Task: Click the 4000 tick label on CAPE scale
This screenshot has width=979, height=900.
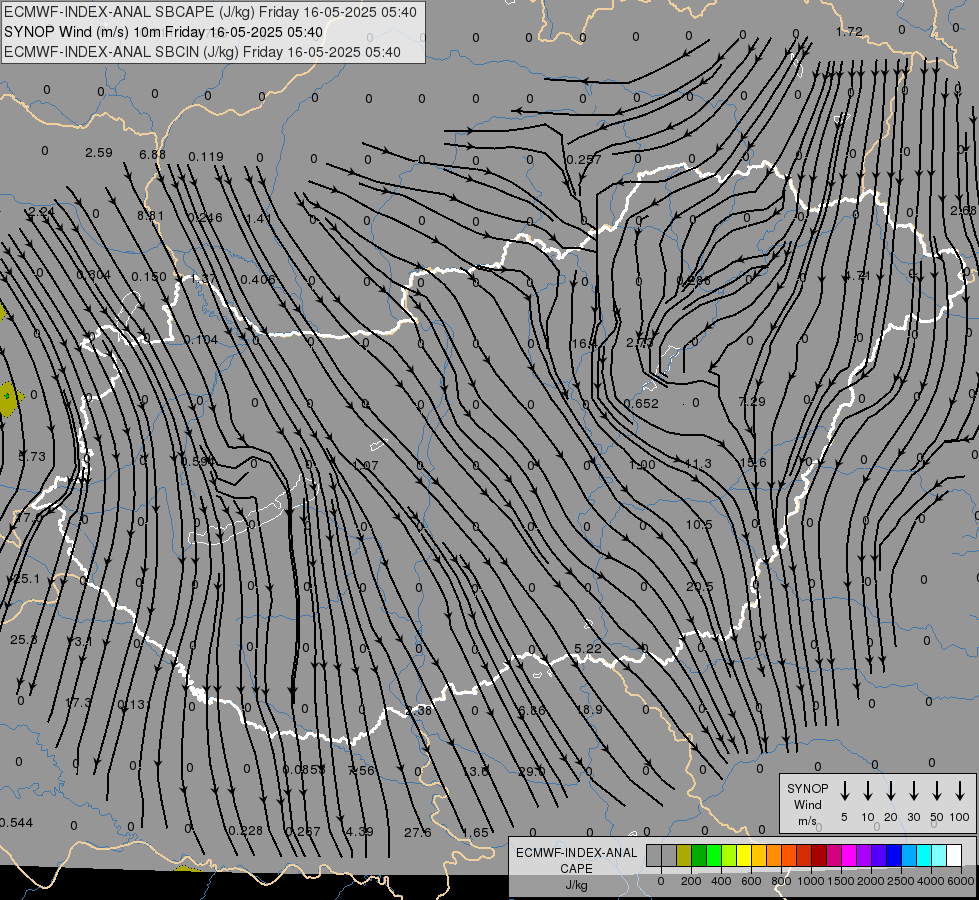Action: coord(931,881)
